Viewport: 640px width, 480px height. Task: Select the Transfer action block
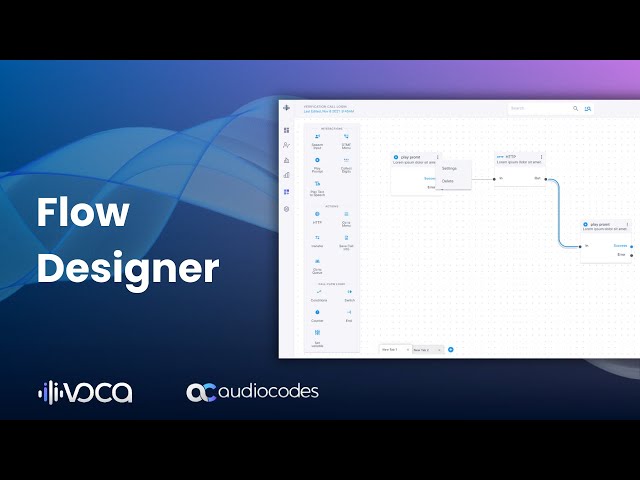tap(317, 241)
